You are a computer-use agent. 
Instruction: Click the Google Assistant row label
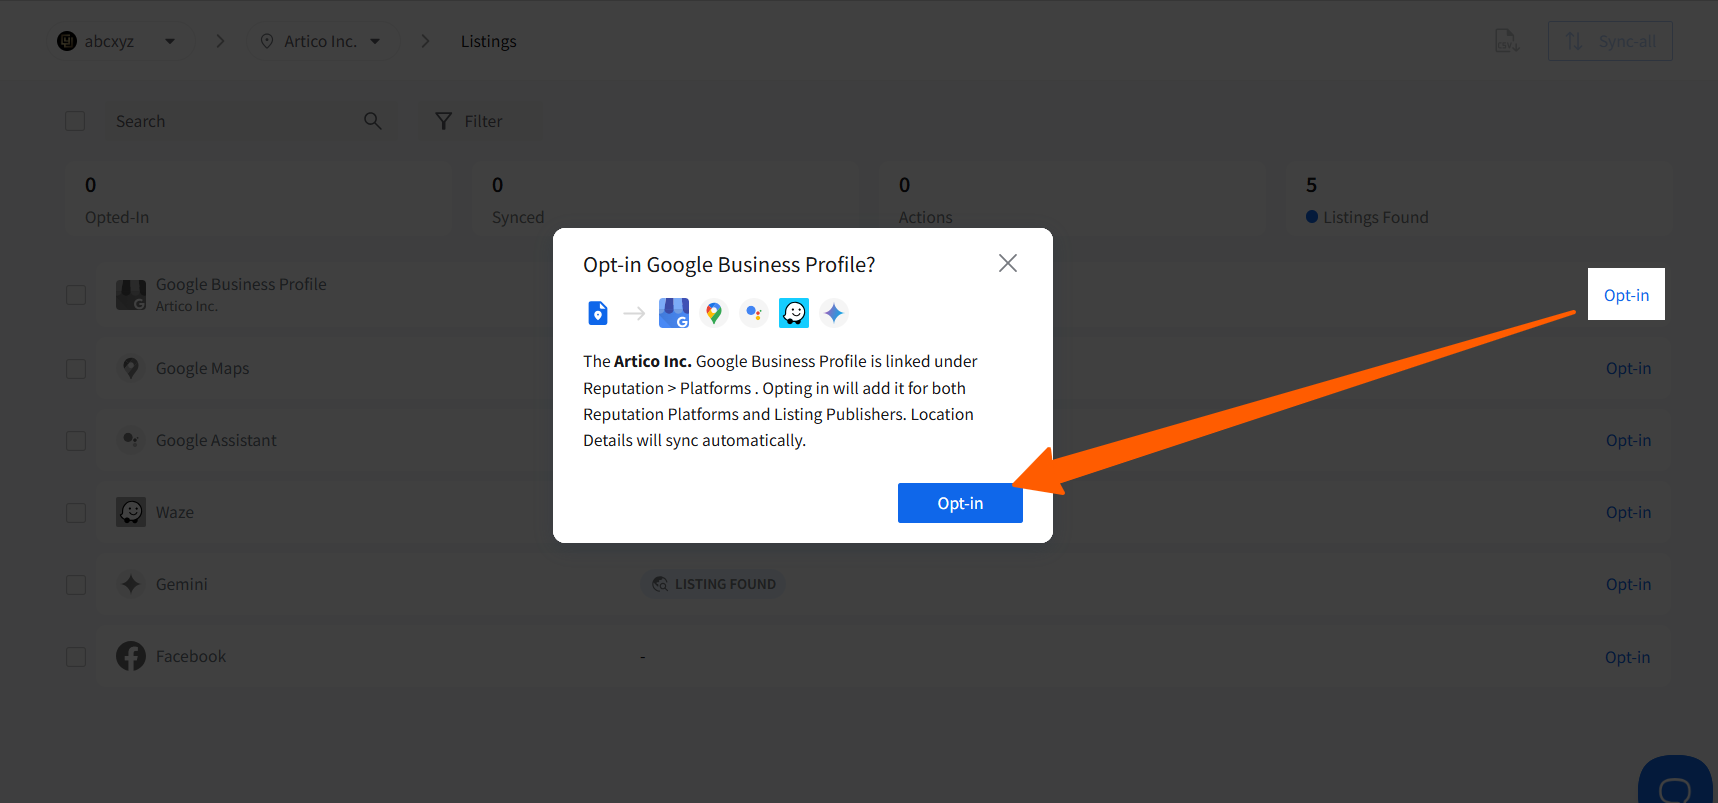(216, 440)
